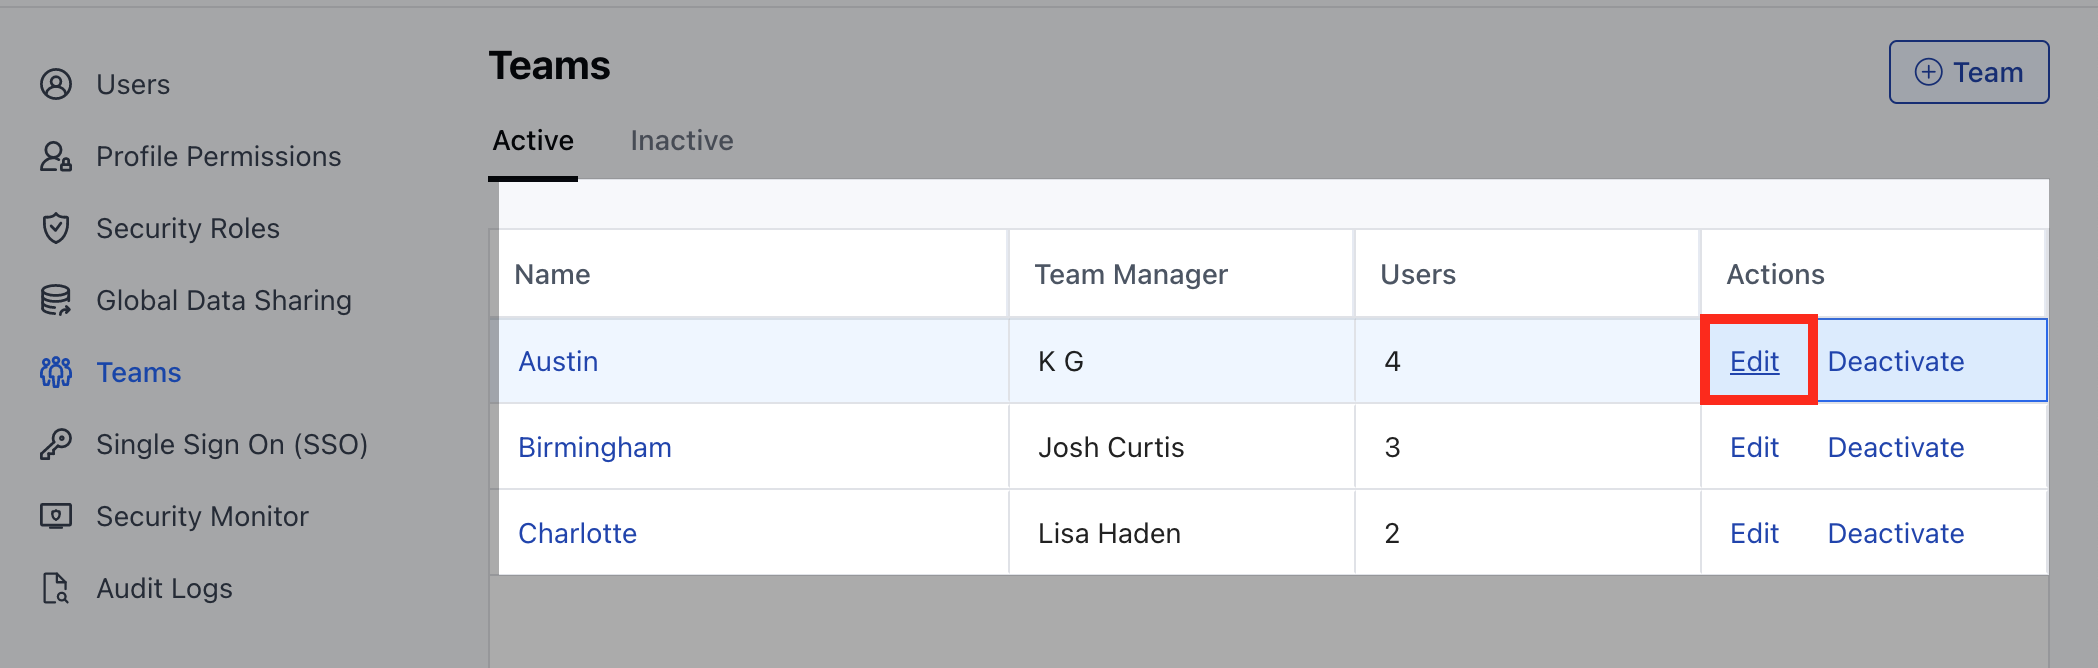This screenshot has height=668, width=2098.
Task: Open the Charlotte team page
Action: (577, 533)
